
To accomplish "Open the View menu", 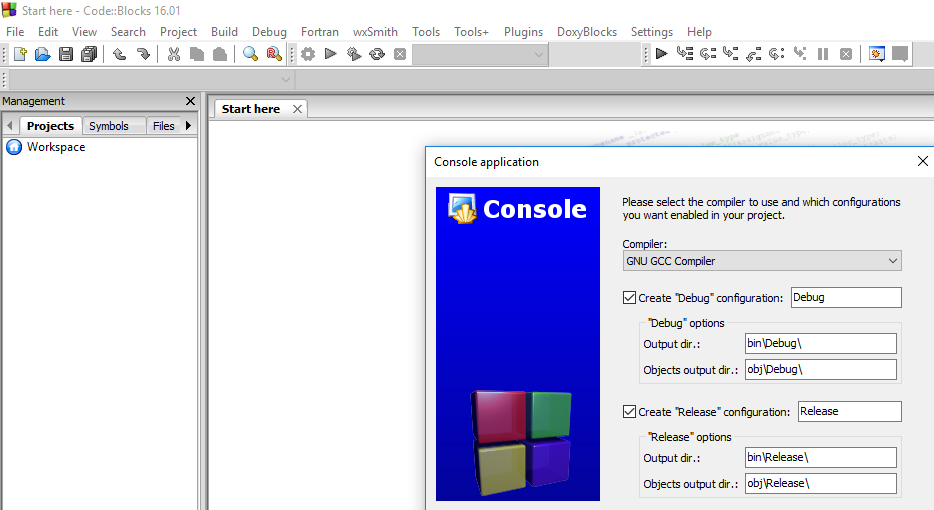I will click(x=84, y=32).
